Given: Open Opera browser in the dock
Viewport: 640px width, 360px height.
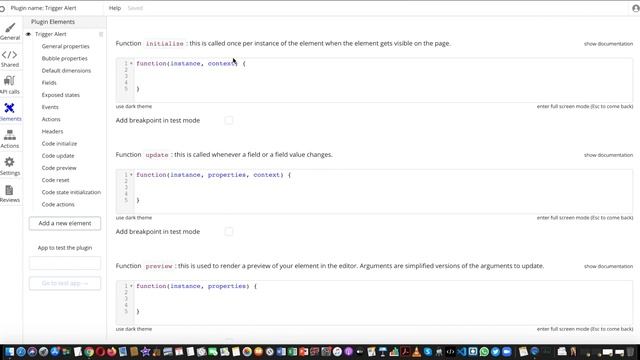Looking at the screenshot, I should pos(100,352).
